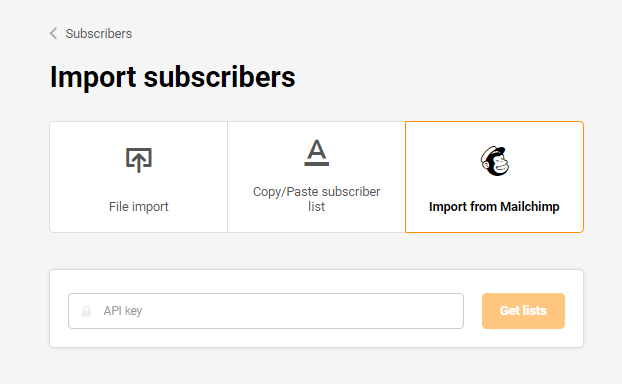Screen dimensions: 622x384
Task: Click the File import upload arrow icon
Action: point(139,160)
